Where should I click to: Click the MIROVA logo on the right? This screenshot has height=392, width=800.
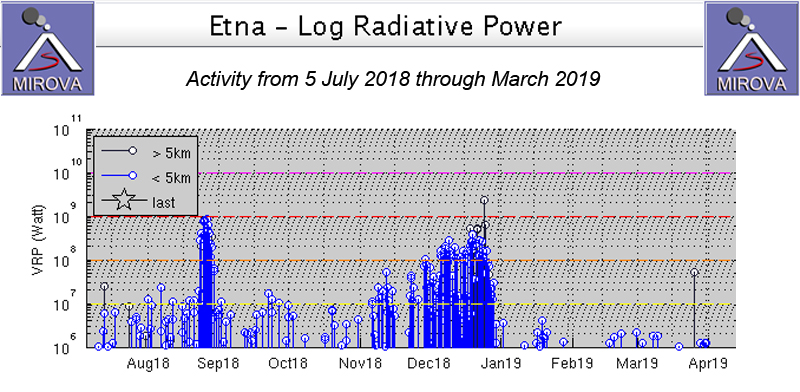click(x=752, y=48)
